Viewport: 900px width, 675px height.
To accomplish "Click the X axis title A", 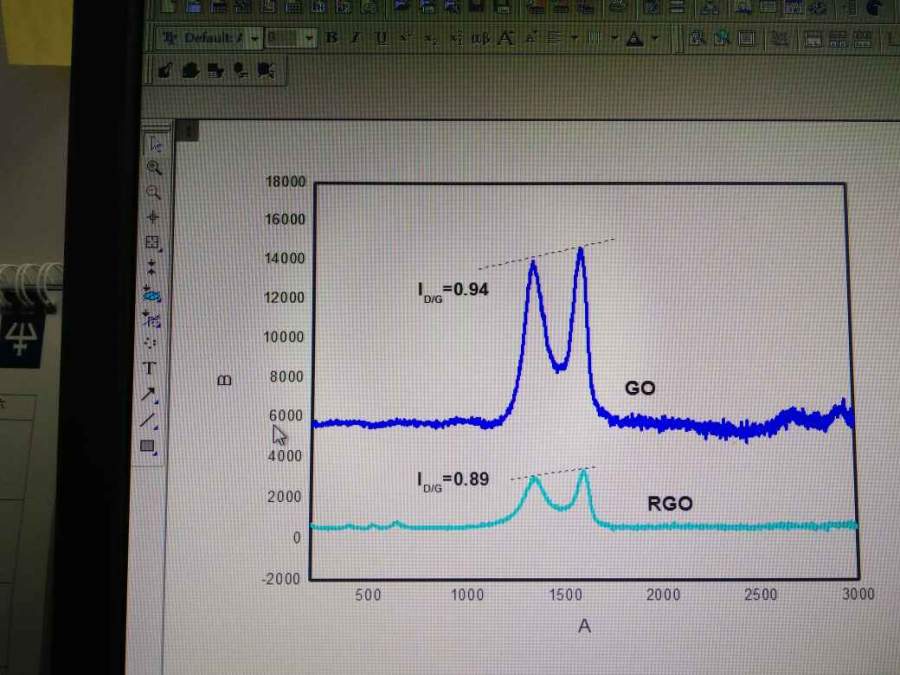I will click(x=584, y=626).
